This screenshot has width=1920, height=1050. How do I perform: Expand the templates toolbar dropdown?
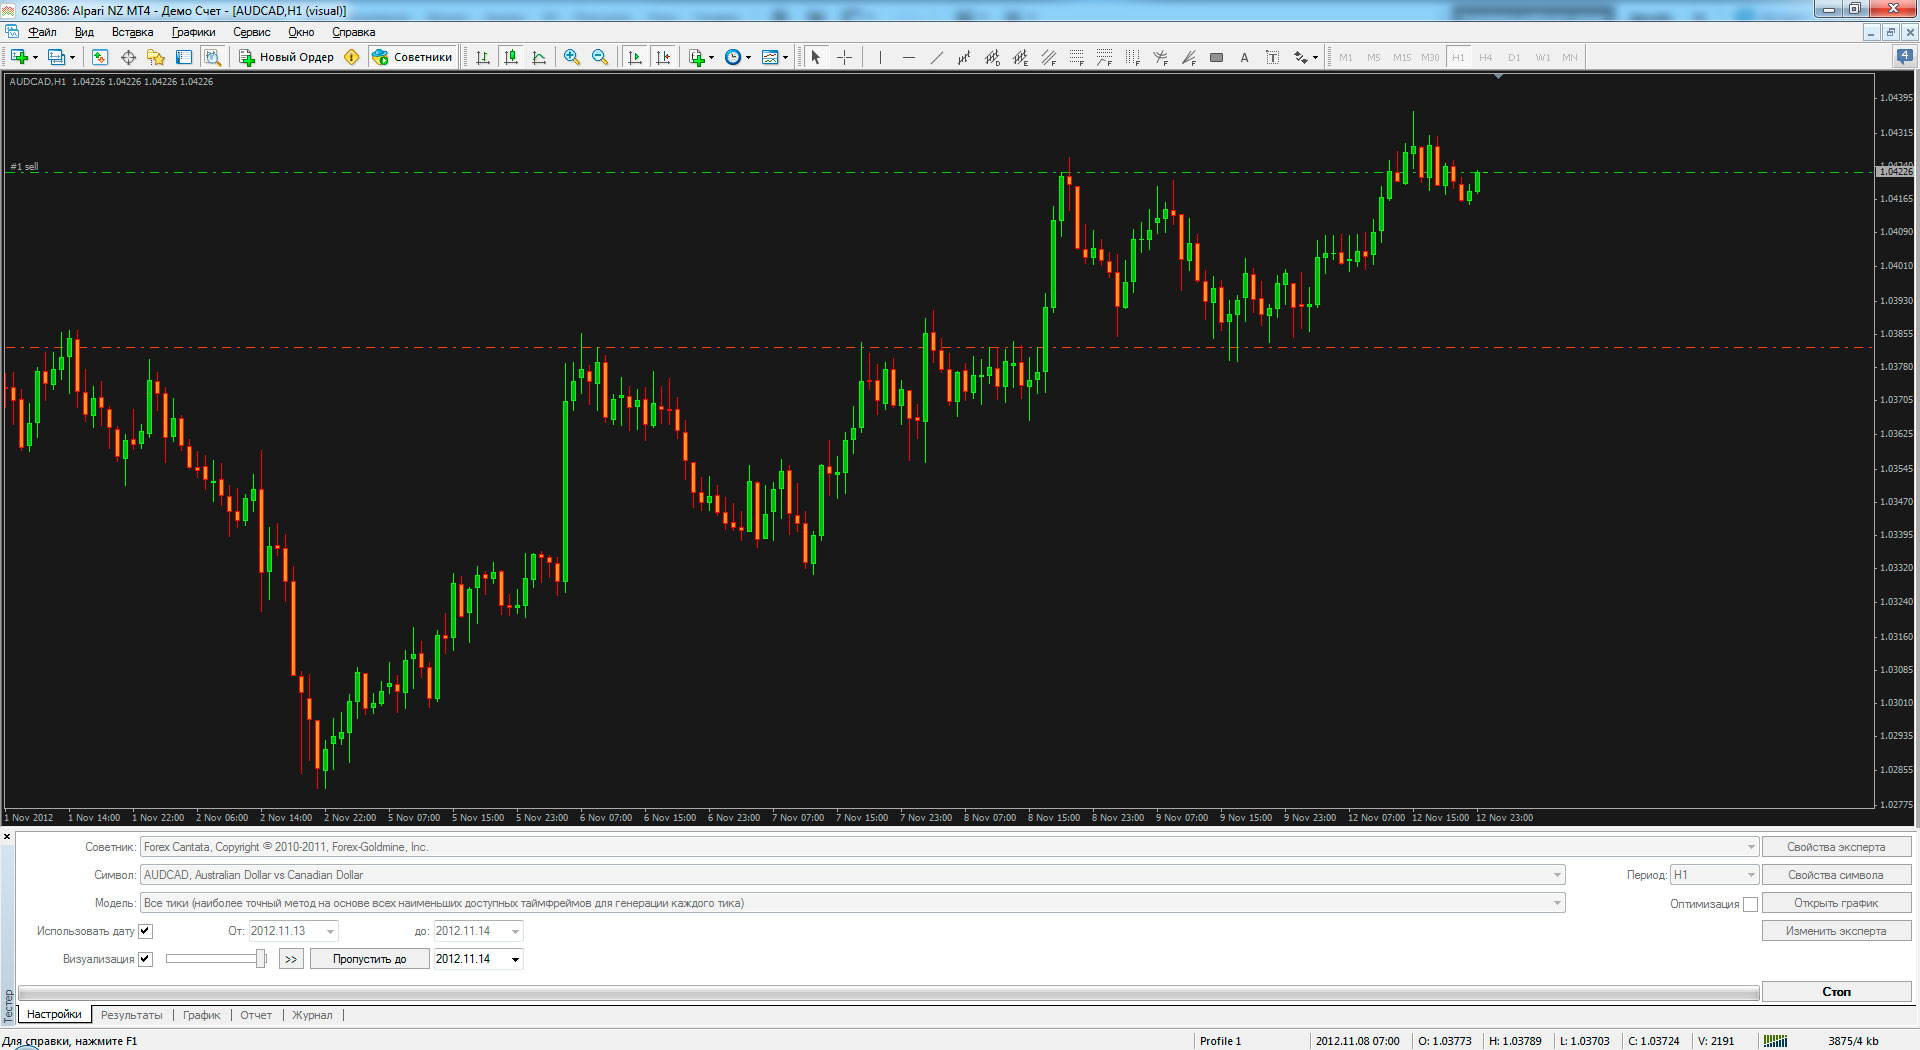785,57
